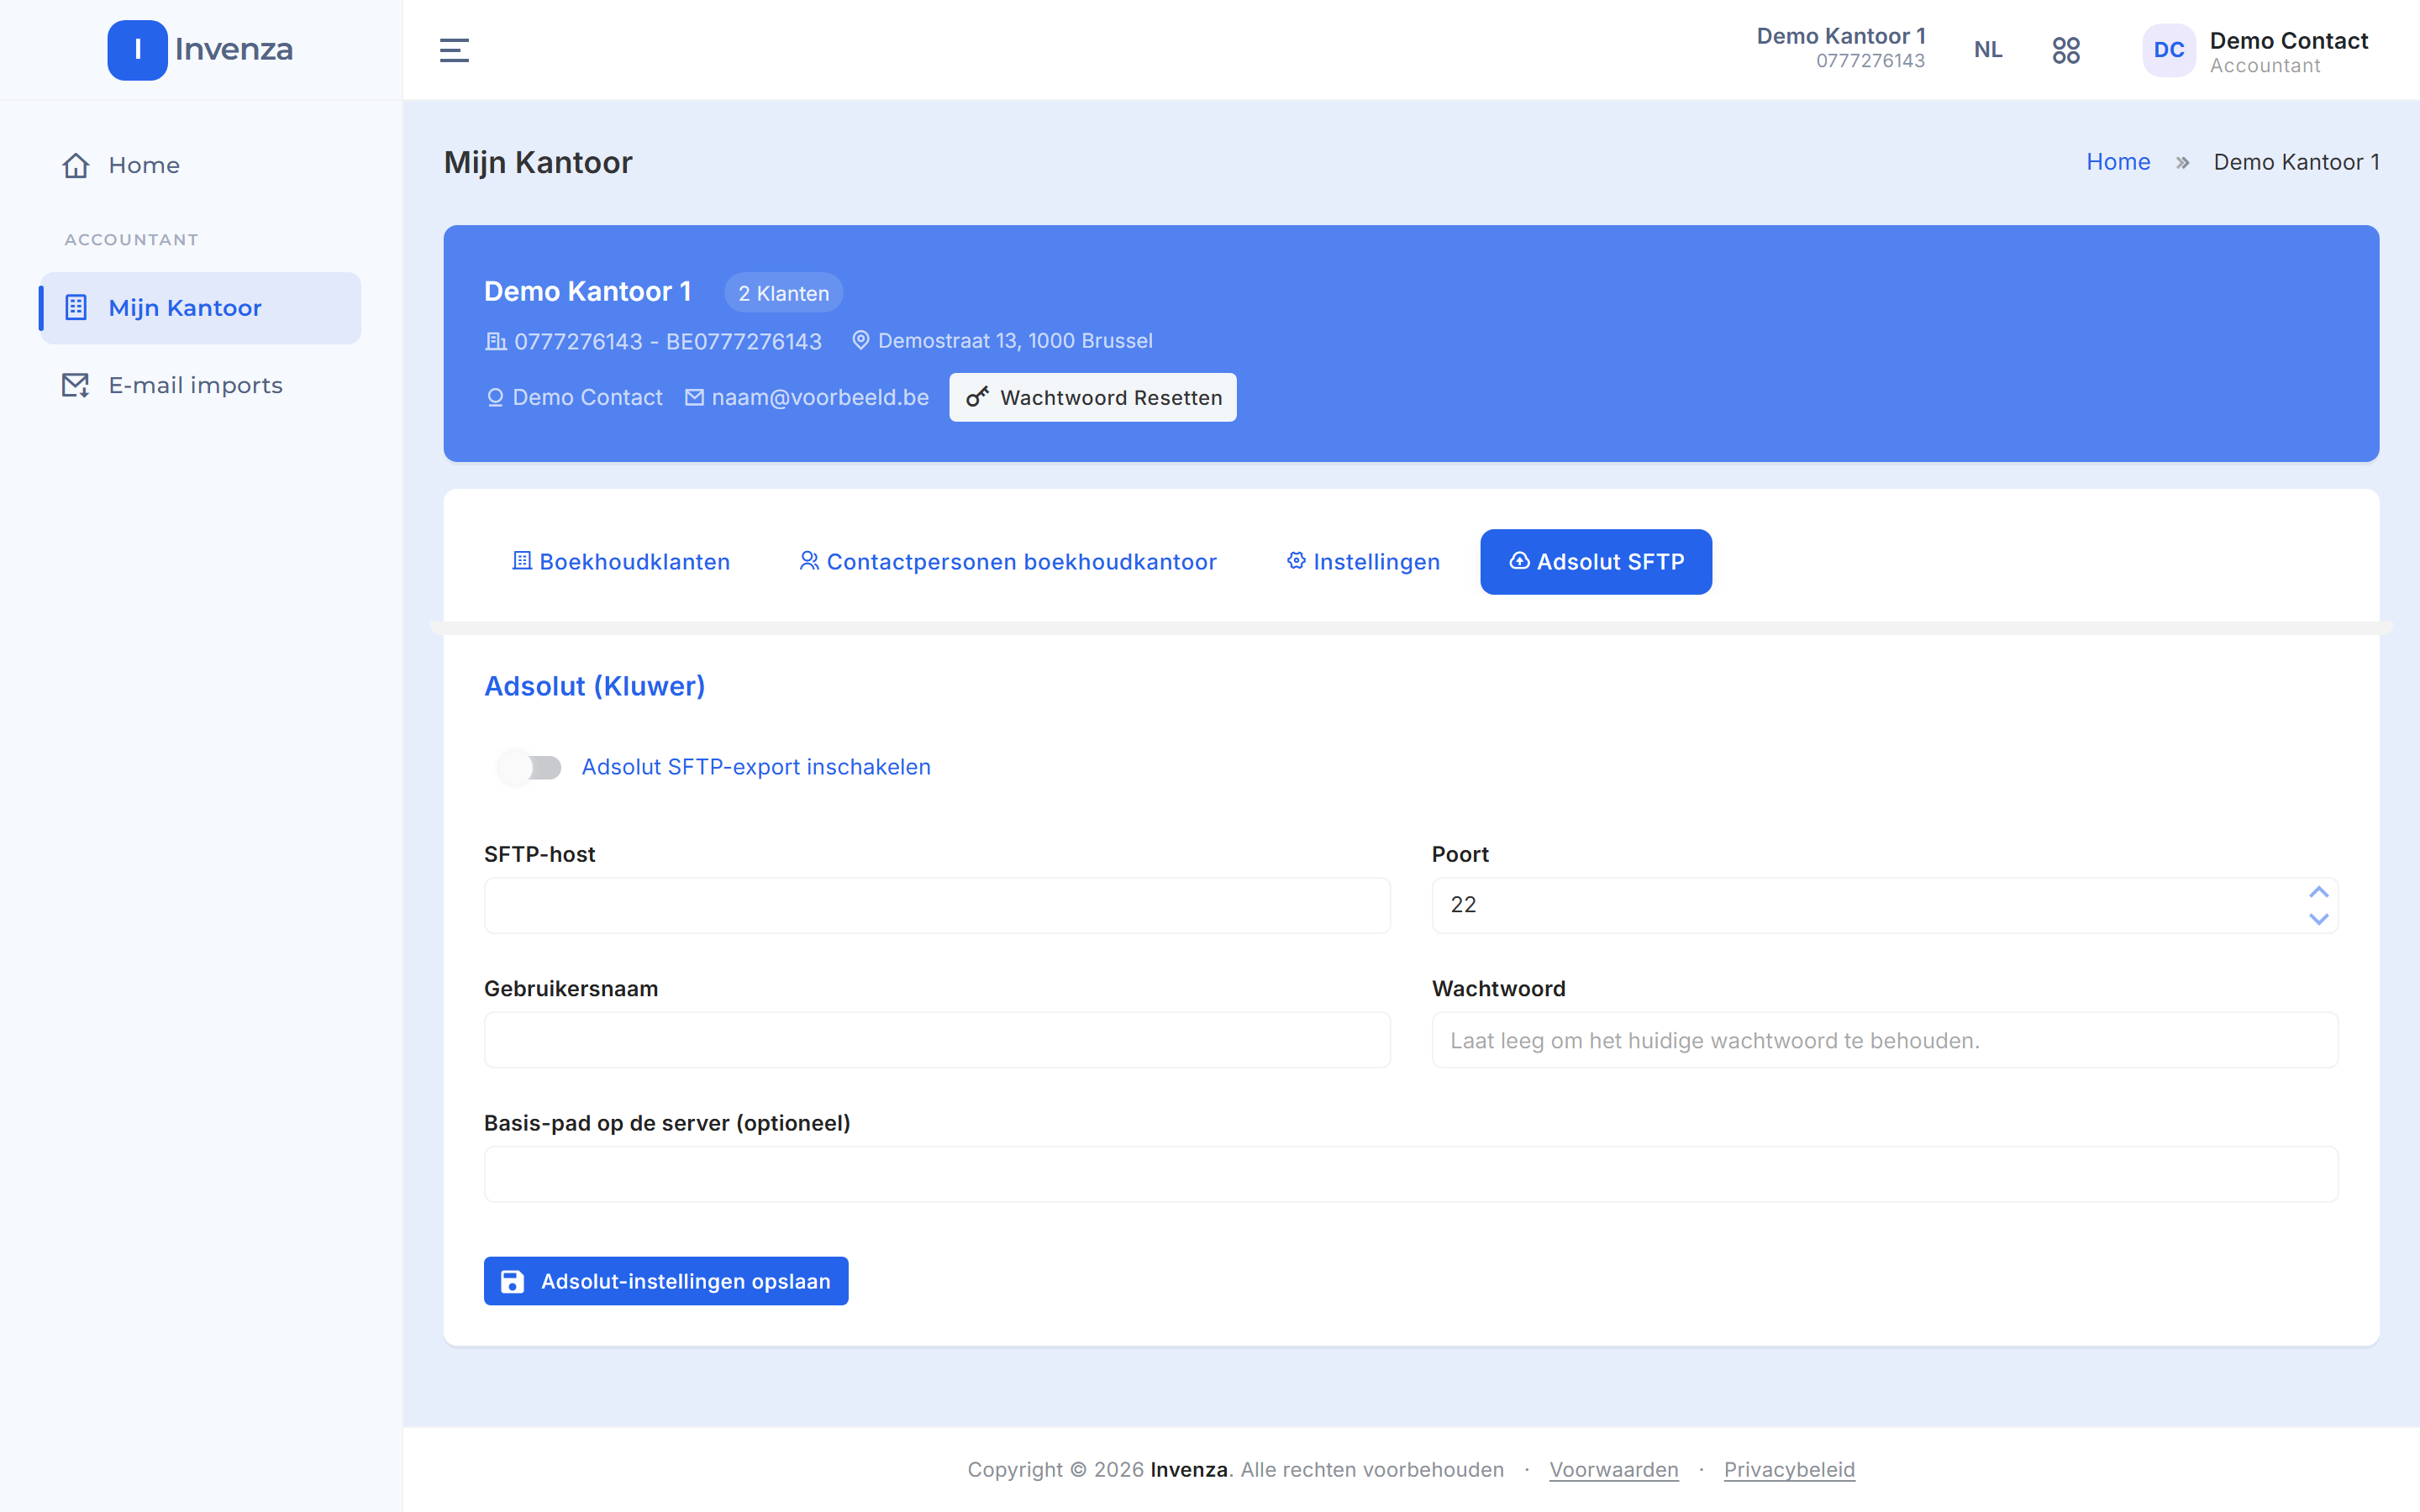Open Home via the house icon

(76, 165)
